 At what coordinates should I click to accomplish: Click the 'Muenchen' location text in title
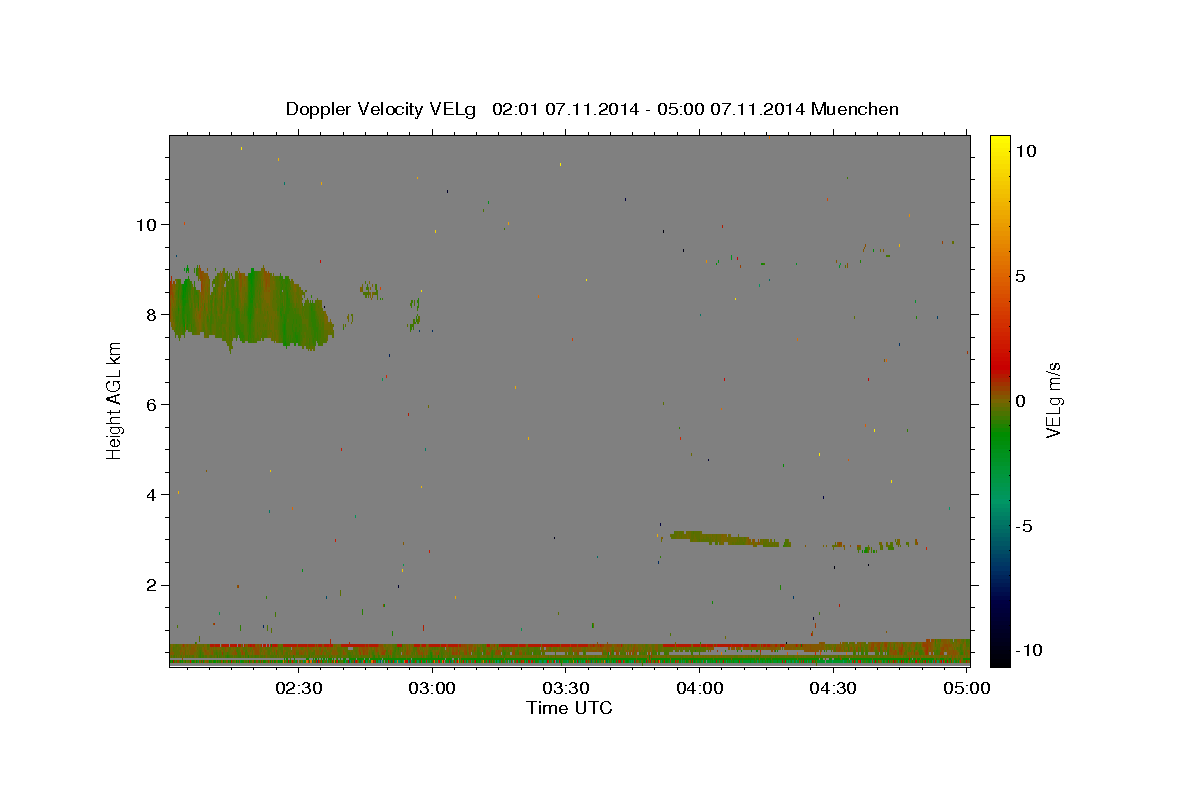click(857, 109)
